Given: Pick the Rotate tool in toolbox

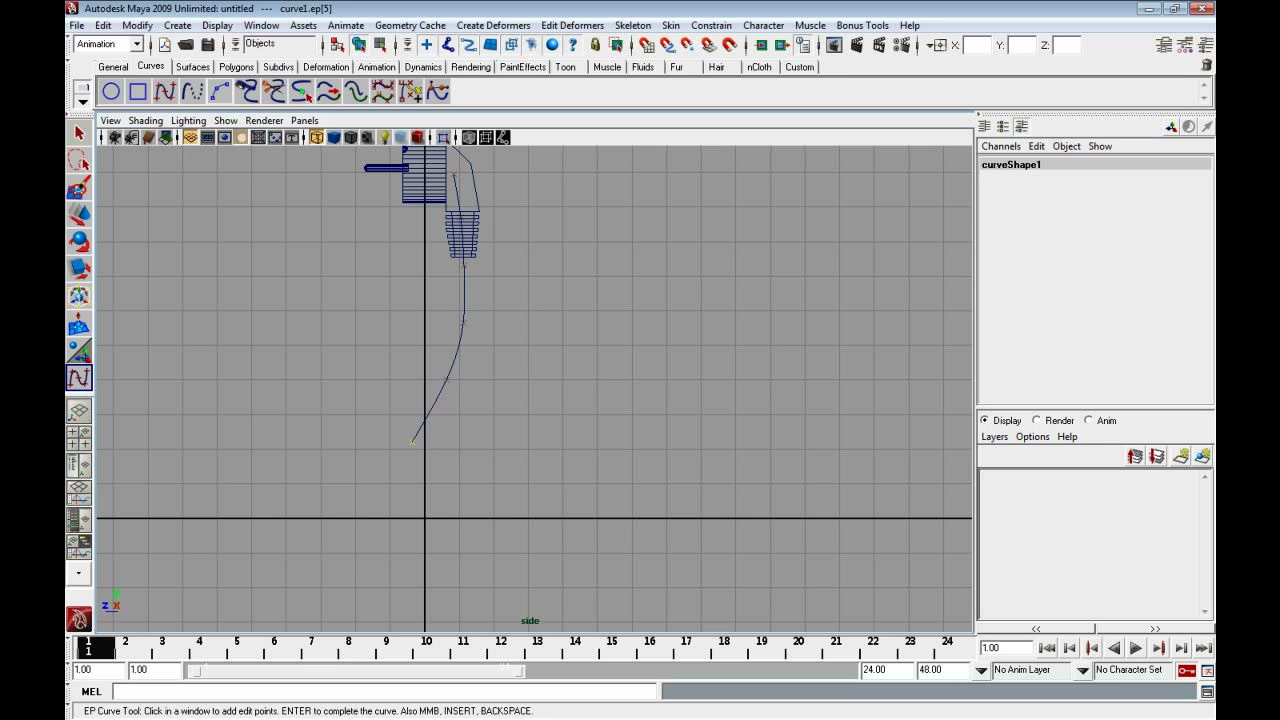Looking at the screenshot, I should coord(79,241).
